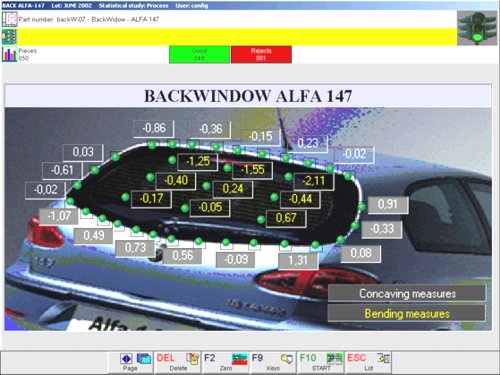Switch to Bending measures view
Image resolution: width=500 pixels, height=375 pixels.
coord(407,313)
